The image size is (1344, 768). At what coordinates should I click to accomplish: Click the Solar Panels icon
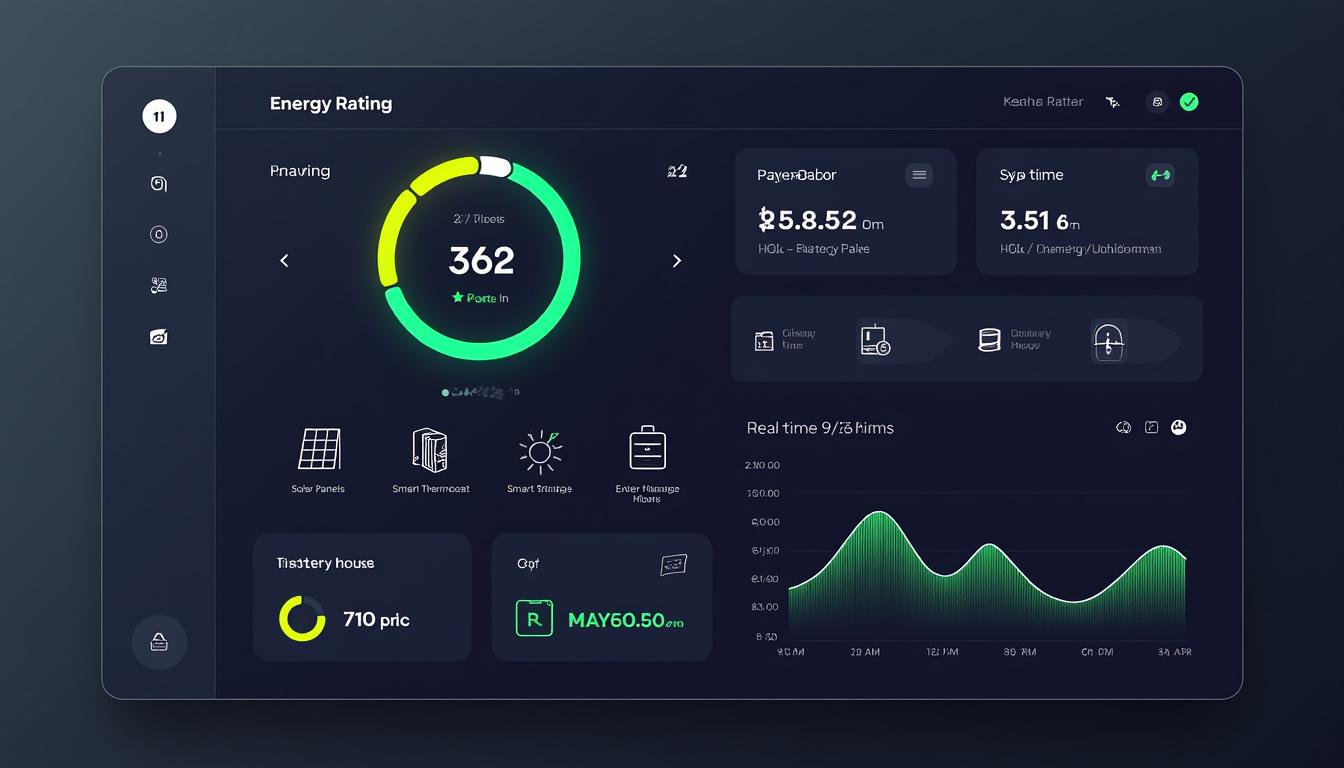[319, 449]
